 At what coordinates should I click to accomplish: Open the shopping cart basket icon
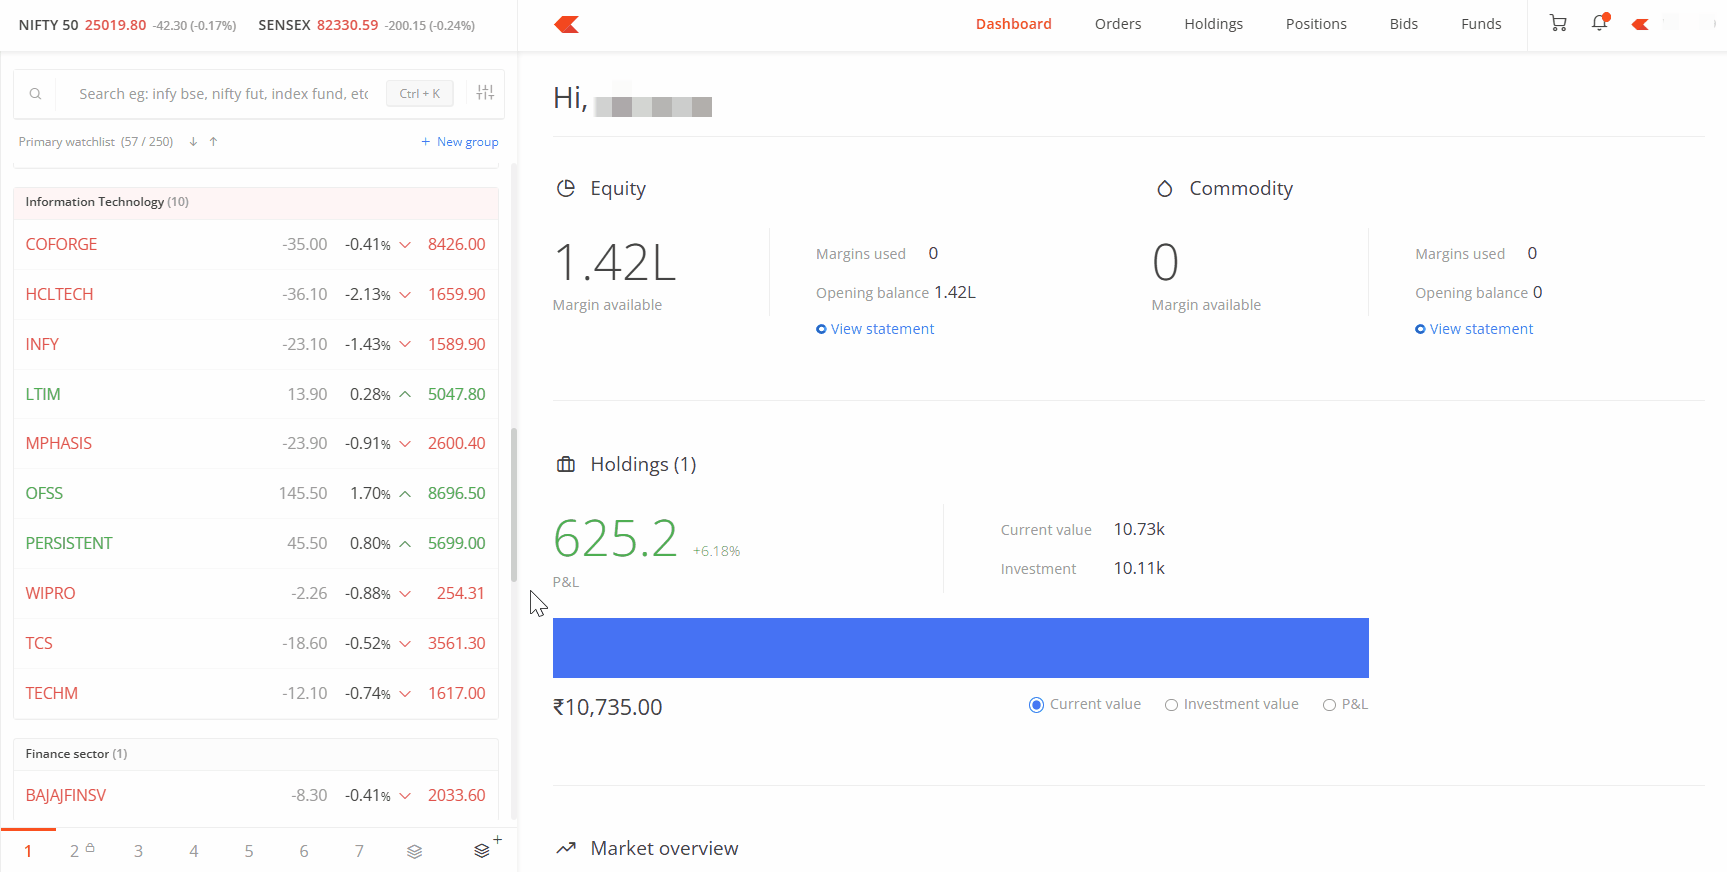click(1558, 23)
